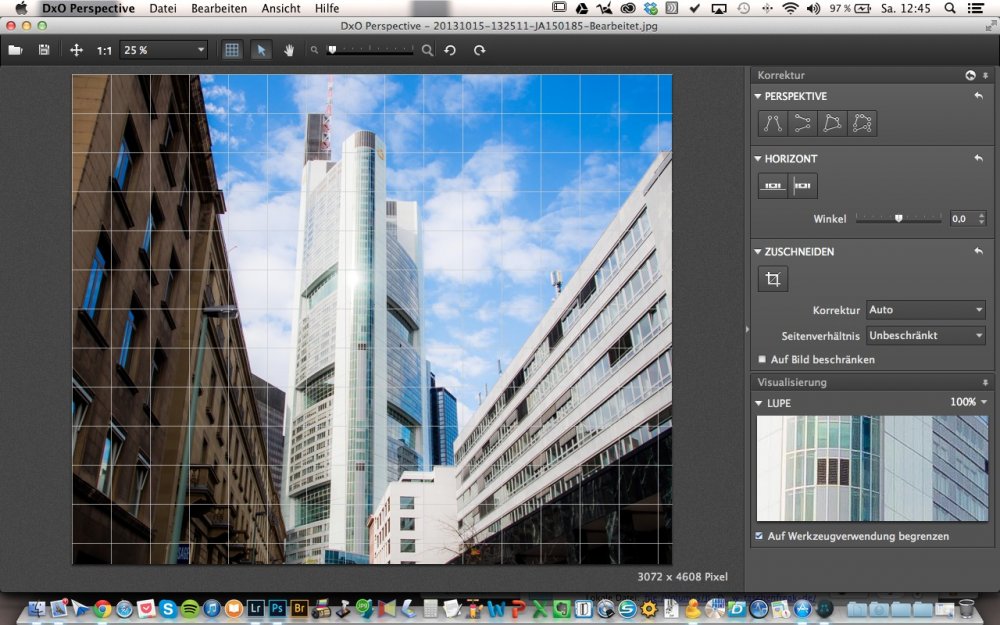Click the rectangle perspective correction tool
Screen dimensions: 1000x625
pos(832,123)
